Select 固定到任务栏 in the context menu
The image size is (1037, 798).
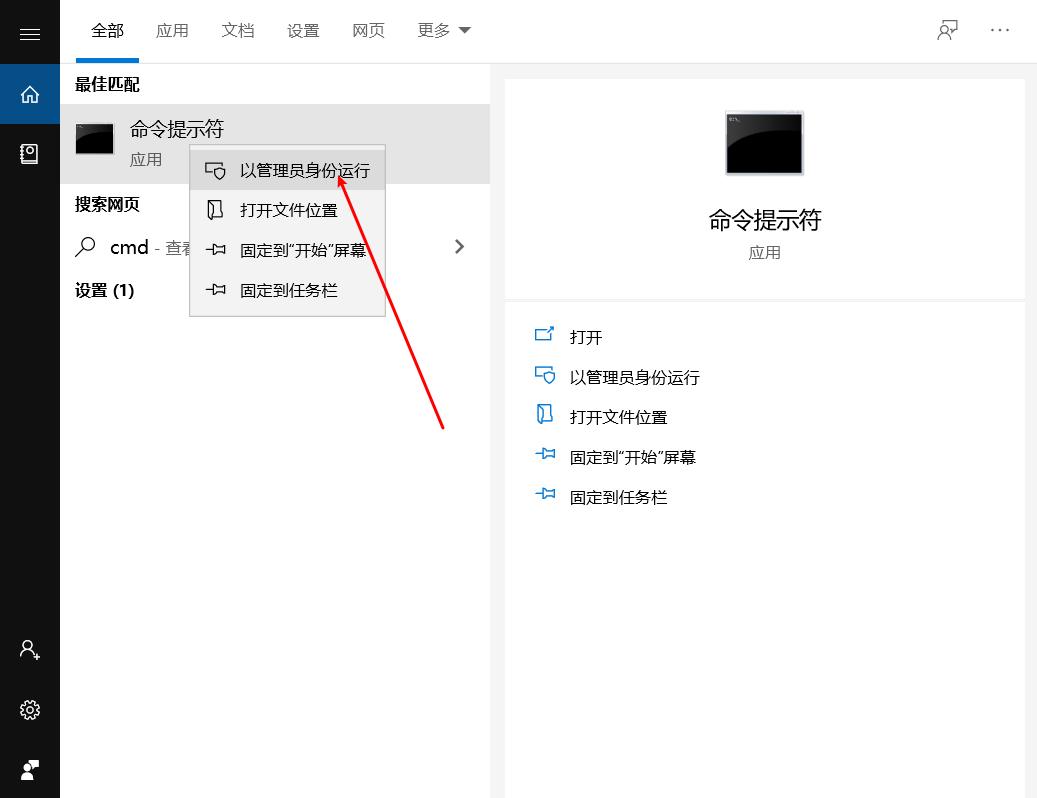click(287, 290)
